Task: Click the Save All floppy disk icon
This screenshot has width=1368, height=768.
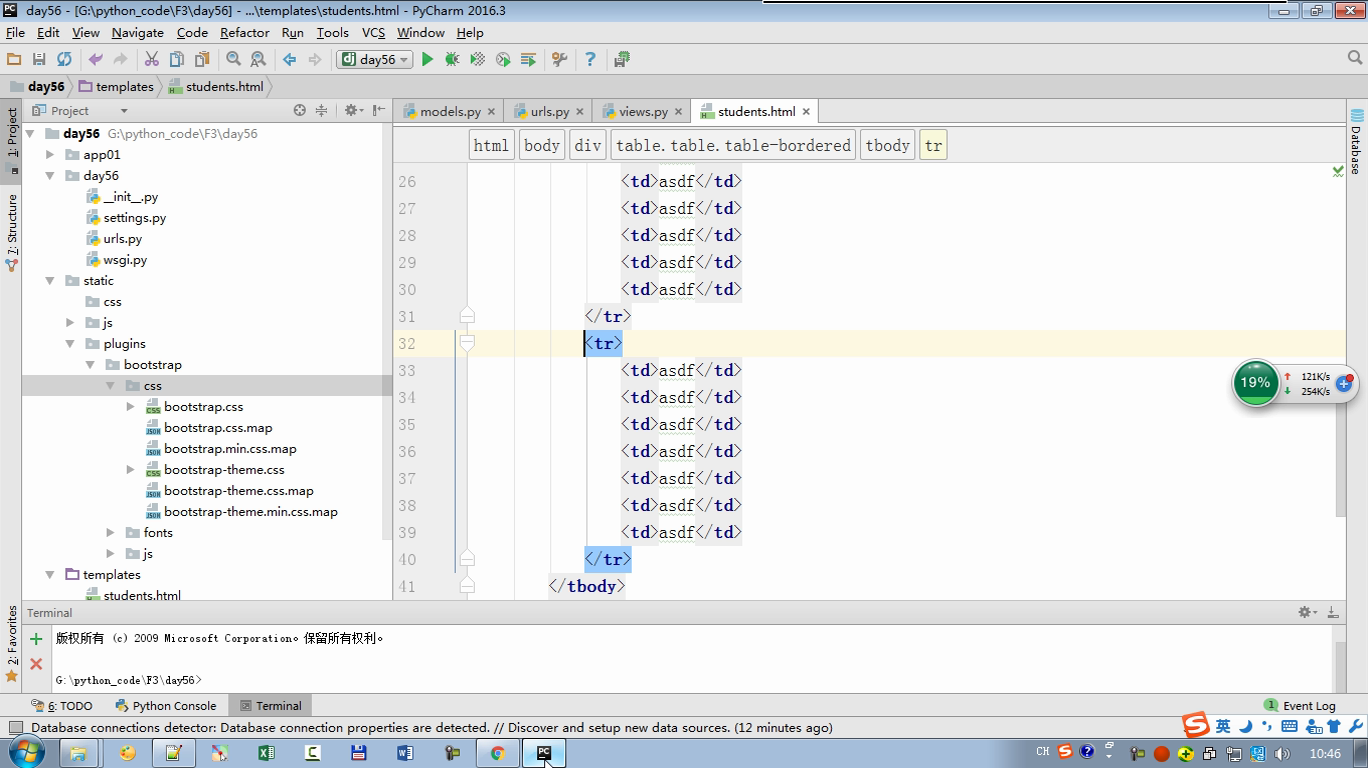Action: [x=39, y=60]
